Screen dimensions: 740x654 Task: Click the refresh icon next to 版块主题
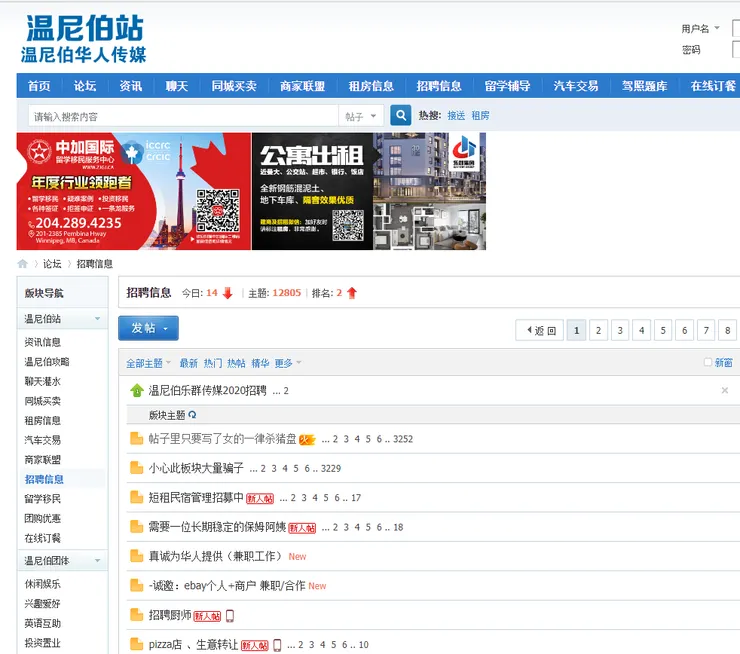point(192,415)
